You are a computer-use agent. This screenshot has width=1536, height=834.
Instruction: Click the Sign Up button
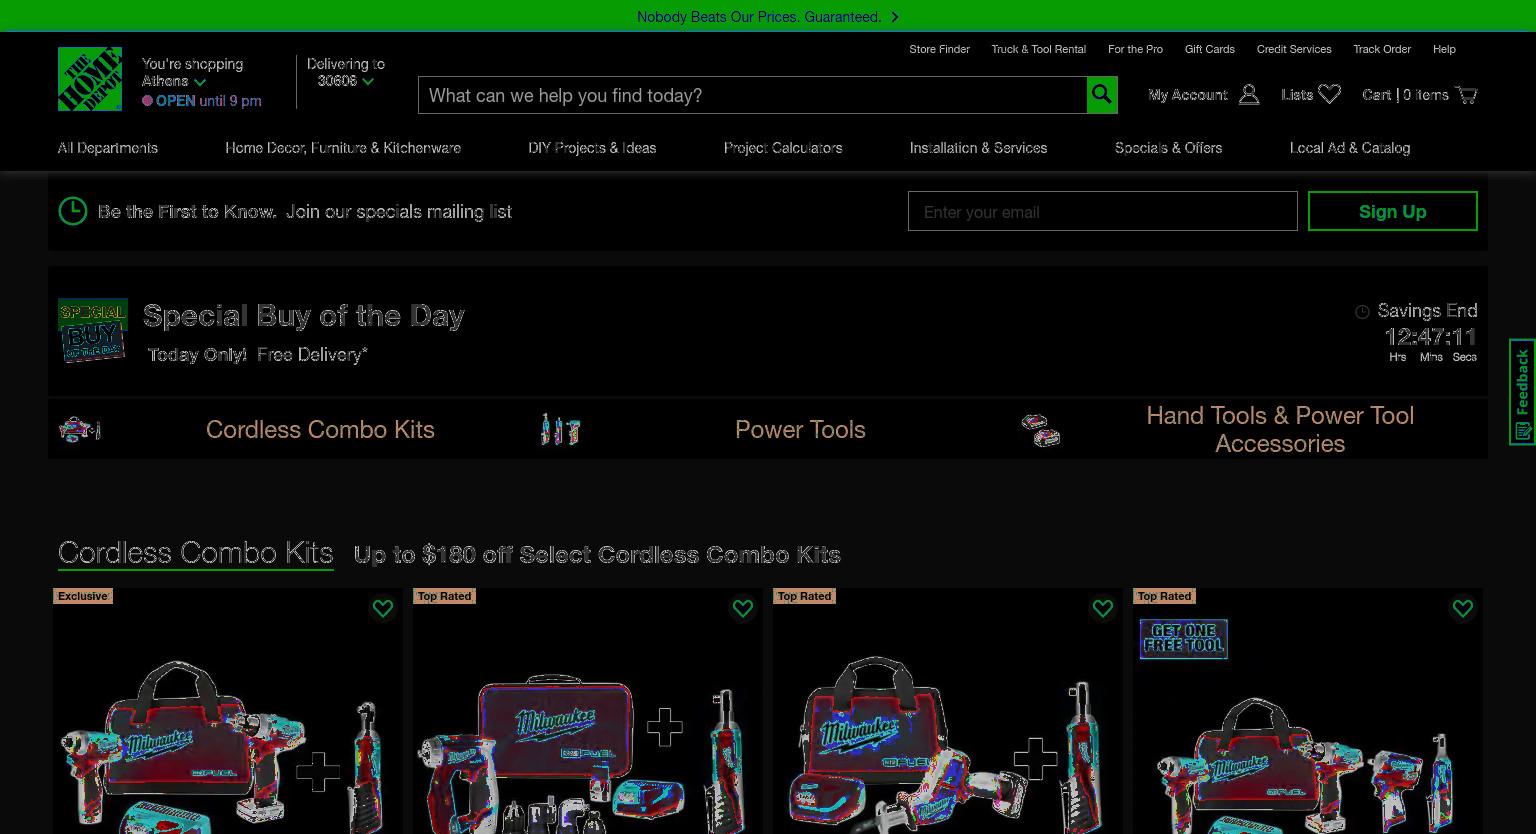[x=1393, y=211]
